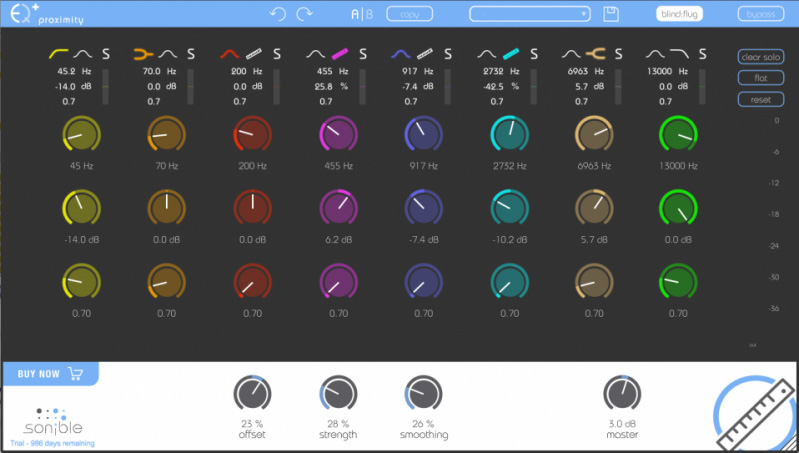The height and width of the screenshot is (453, 799).
Task: Click clear solo button
Action: click(x=761, y=57)
